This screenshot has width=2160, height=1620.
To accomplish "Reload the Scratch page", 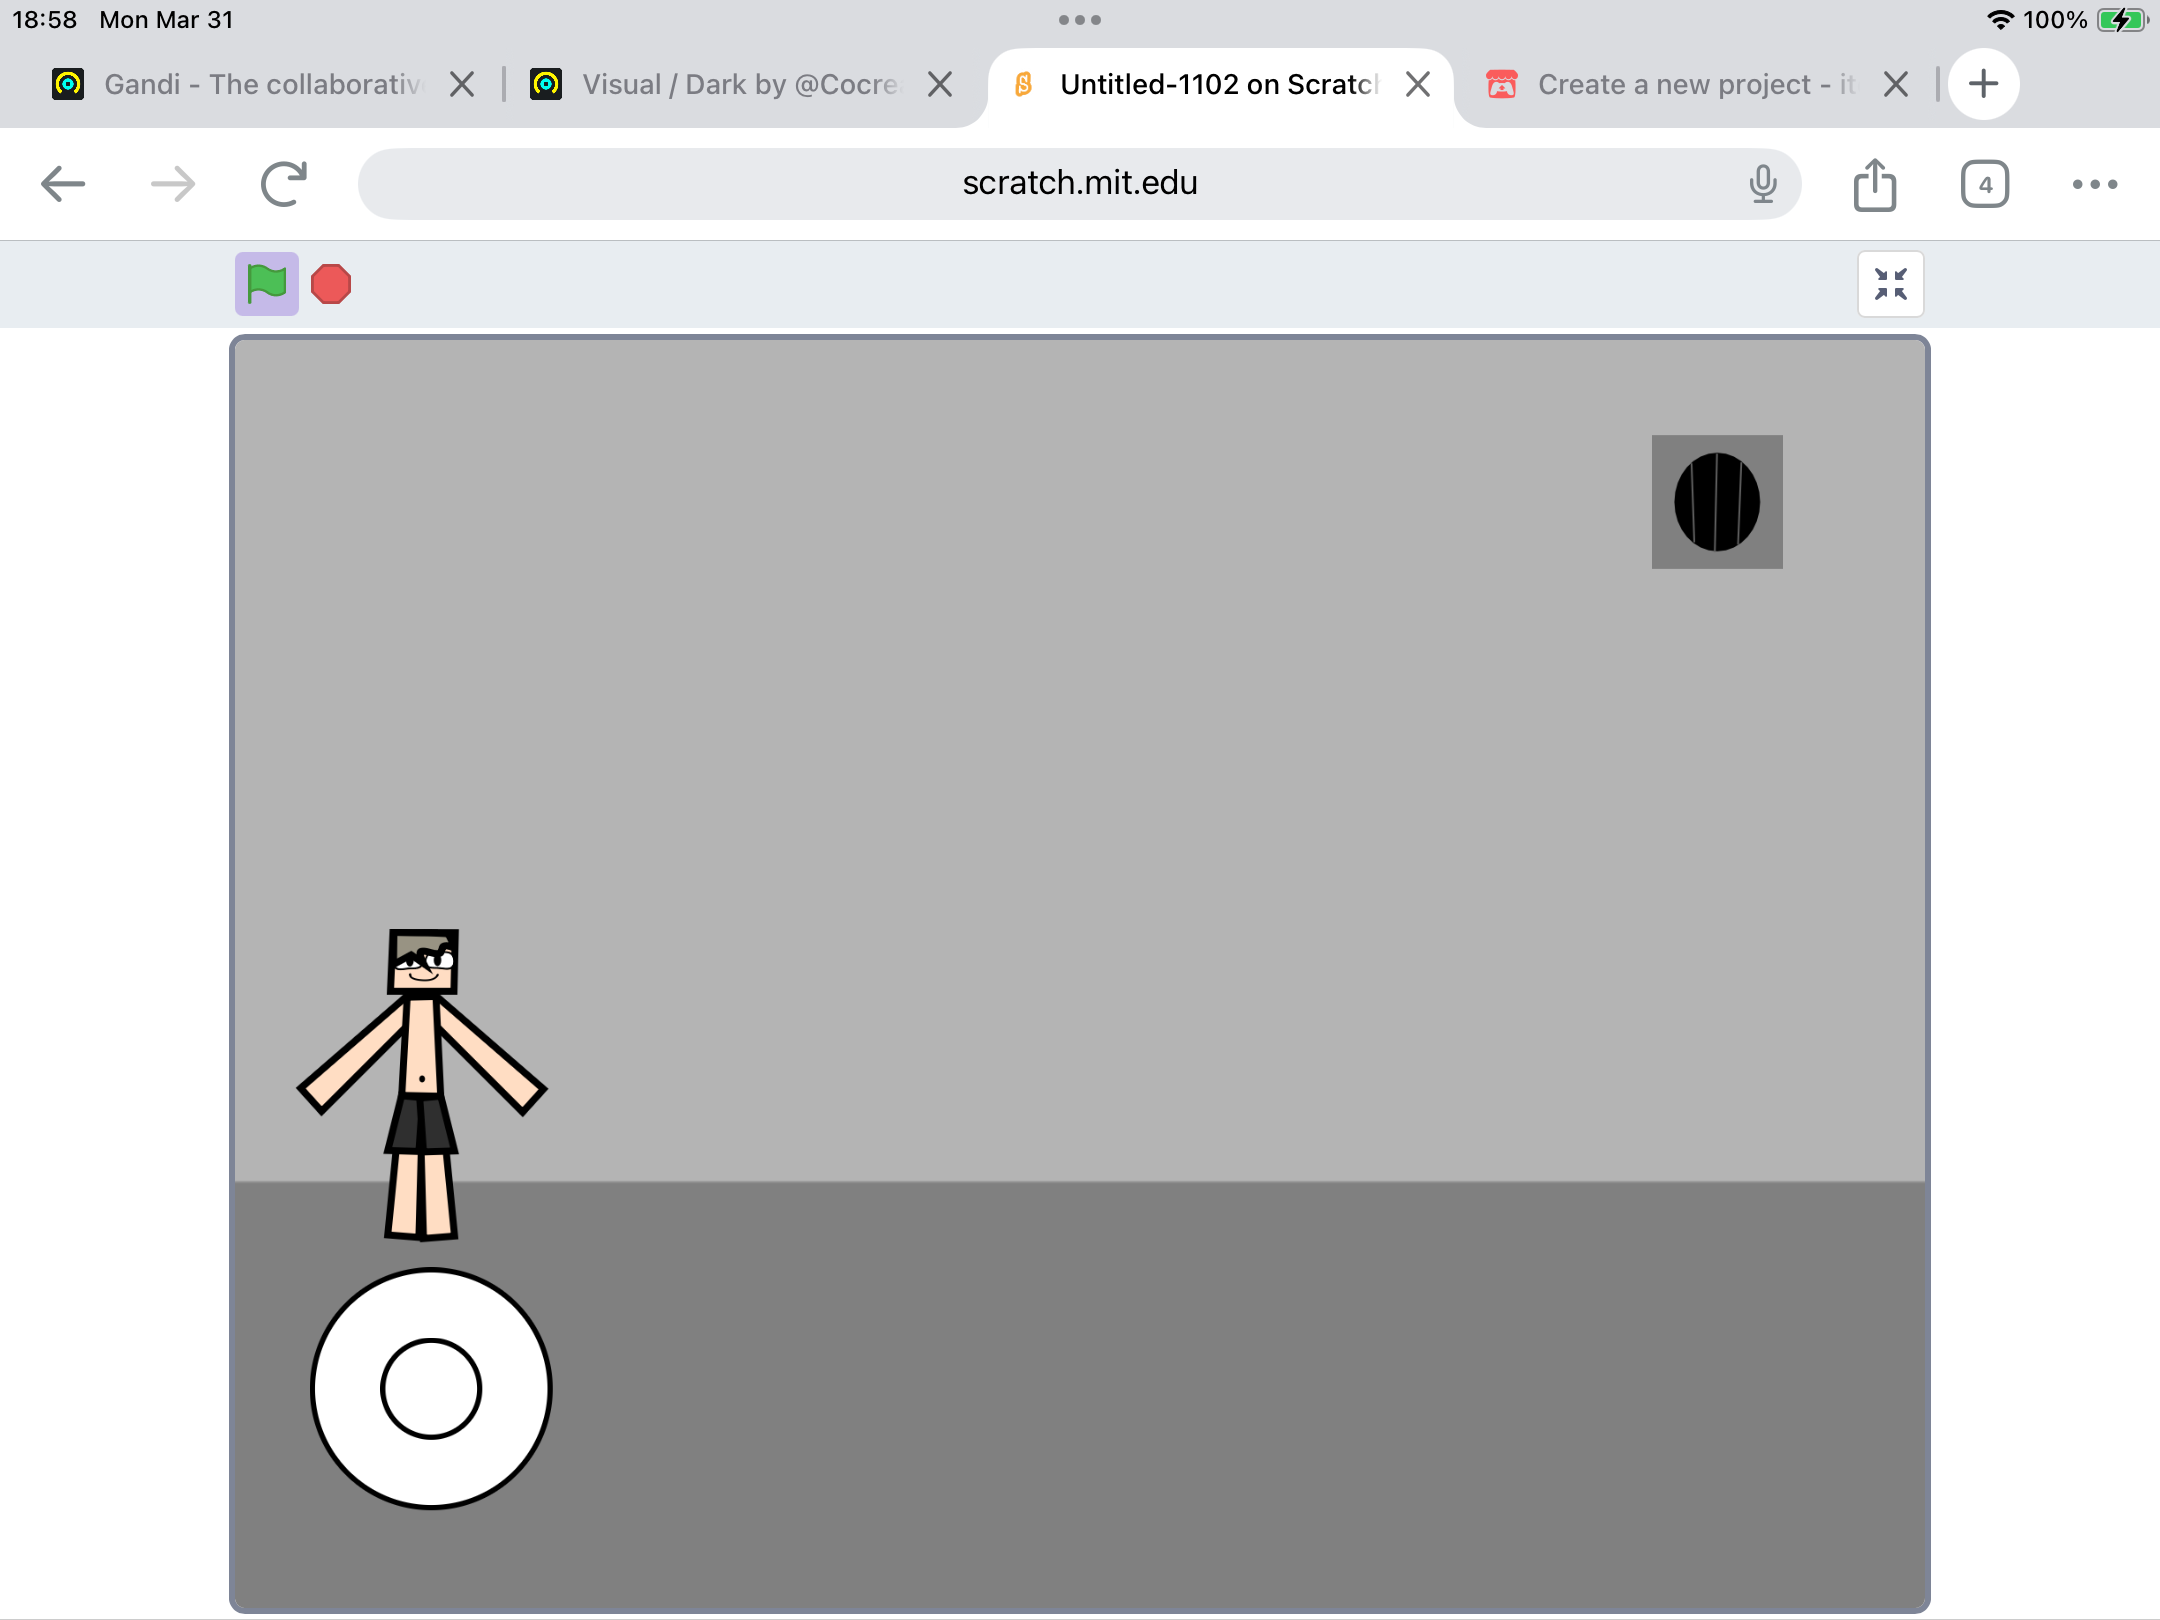I will [283, 184].
